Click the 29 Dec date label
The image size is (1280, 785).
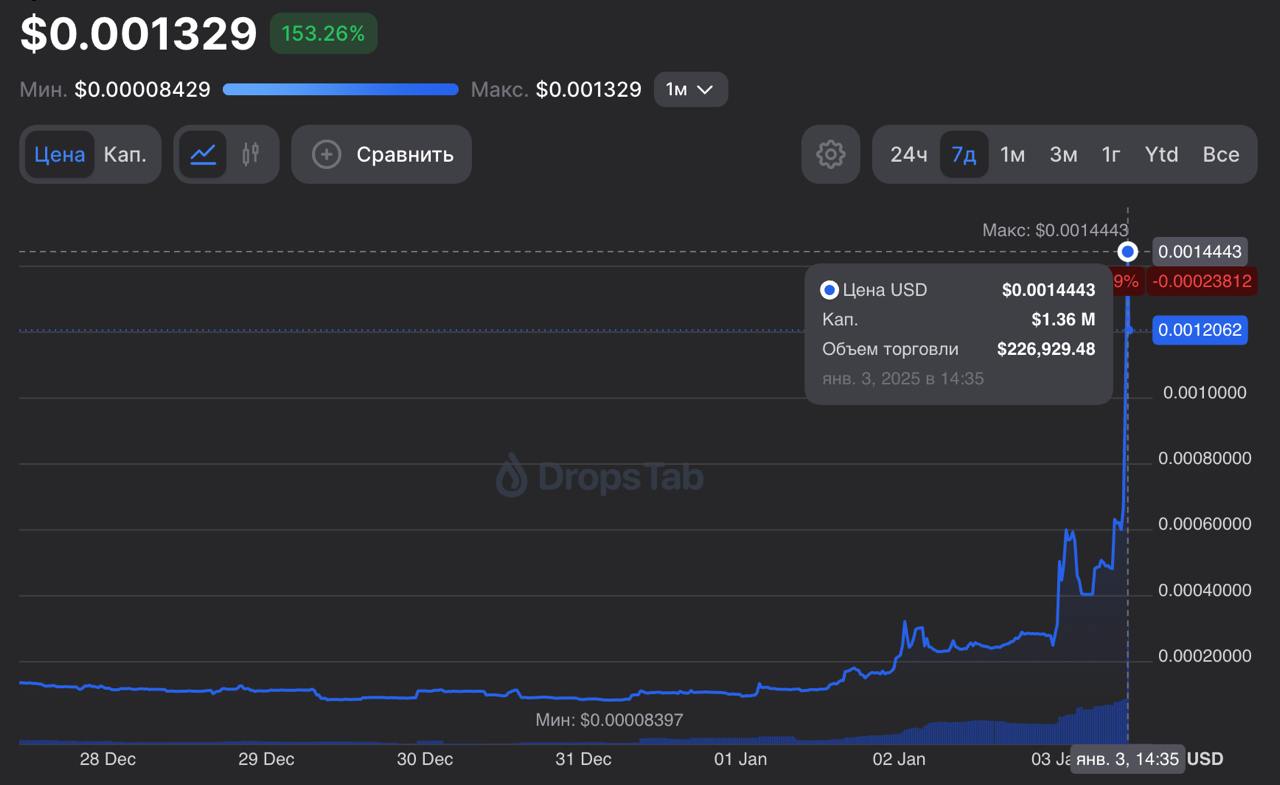(x=266, y=759)
